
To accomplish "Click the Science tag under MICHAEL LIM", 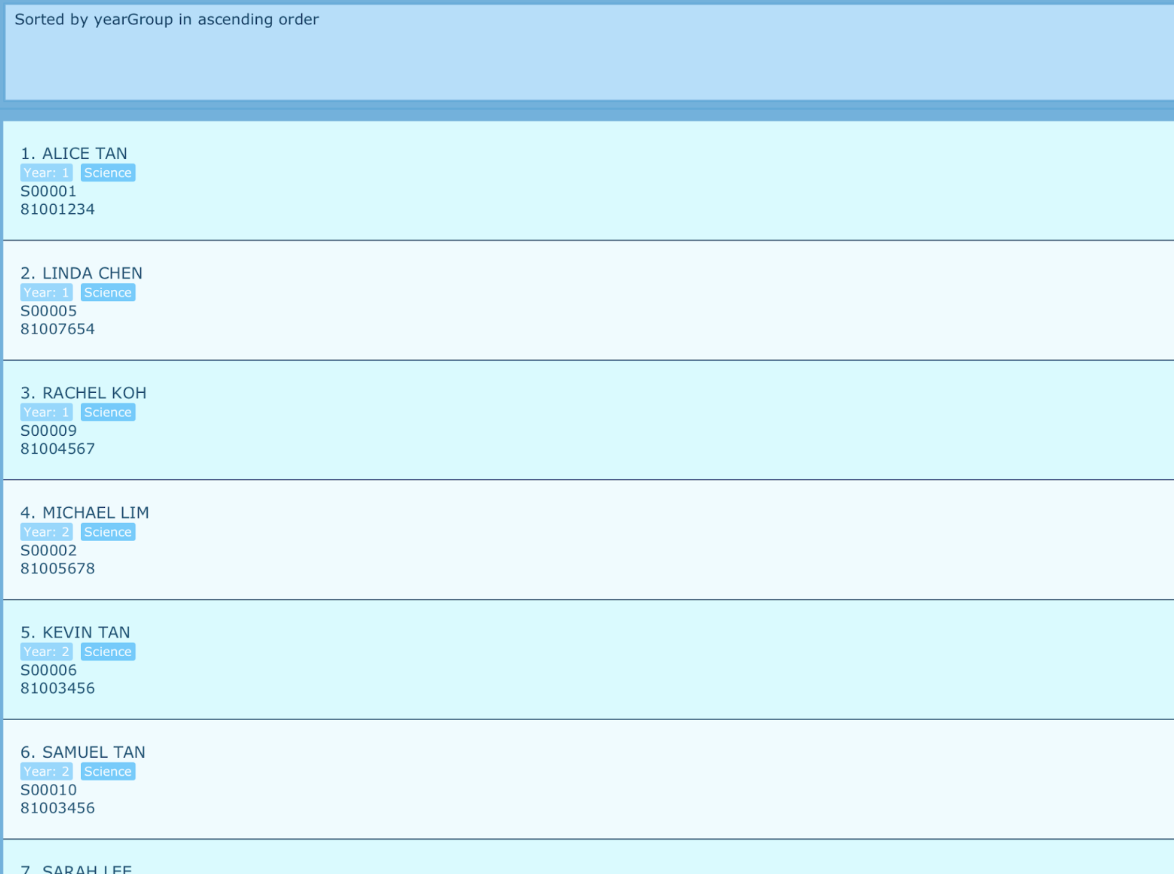I will [108, 532].
